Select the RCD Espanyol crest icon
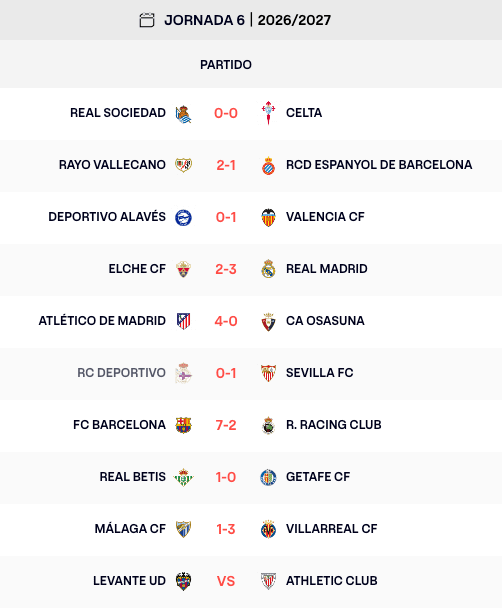502x613 pixels. coord(268,165)
